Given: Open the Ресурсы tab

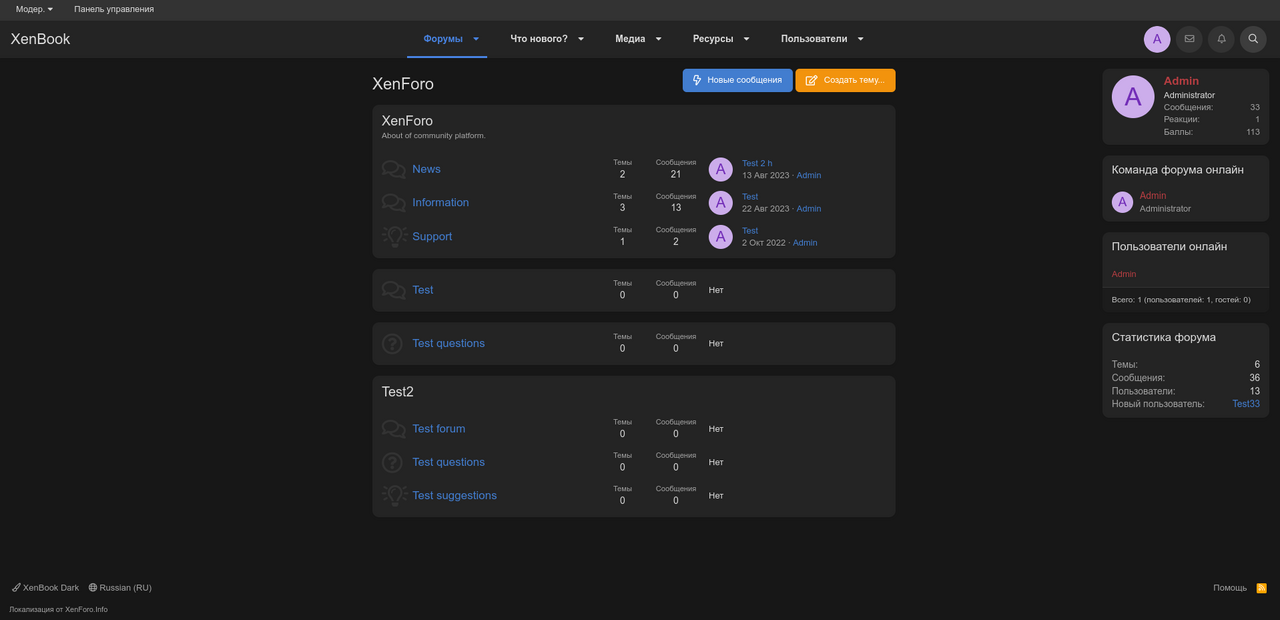Looking at the screenshot, I should tap(713, 39).
